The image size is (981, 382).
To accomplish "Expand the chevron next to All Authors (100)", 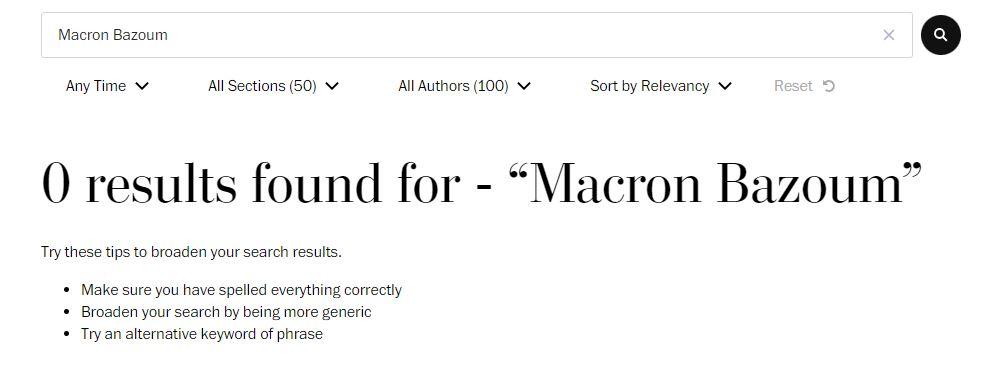I will pos(524,86).
